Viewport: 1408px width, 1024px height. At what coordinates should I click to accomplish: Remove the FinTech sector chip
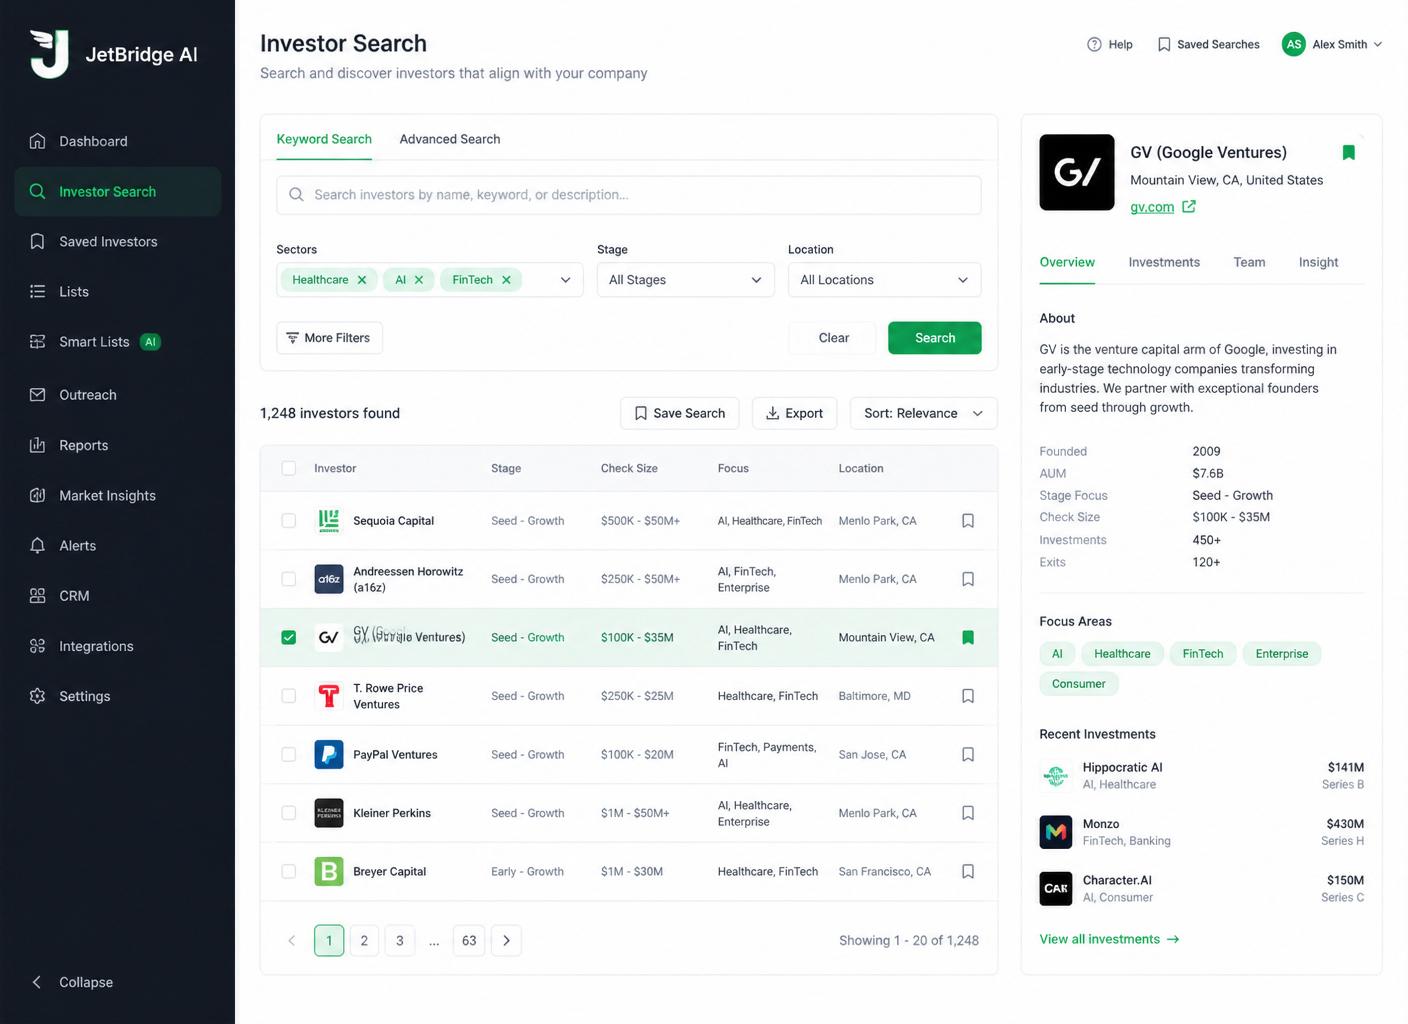click(x=506, y=280)
